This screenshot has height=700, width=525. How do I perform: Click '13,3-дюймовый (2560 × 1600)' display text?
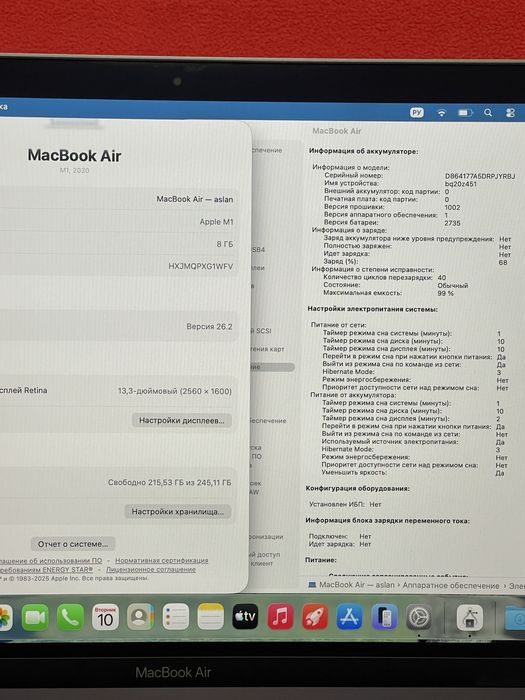coord(175,391)
